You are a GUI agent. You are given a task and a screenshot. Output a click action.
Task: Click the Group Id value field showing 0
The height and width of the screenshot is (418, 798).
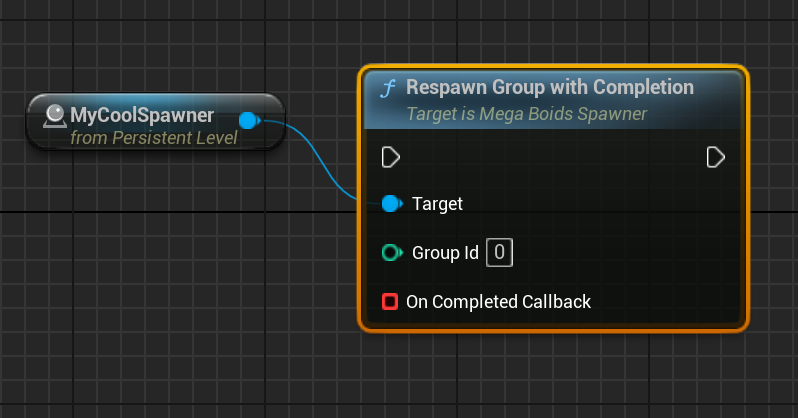click(x=500, y=253)
